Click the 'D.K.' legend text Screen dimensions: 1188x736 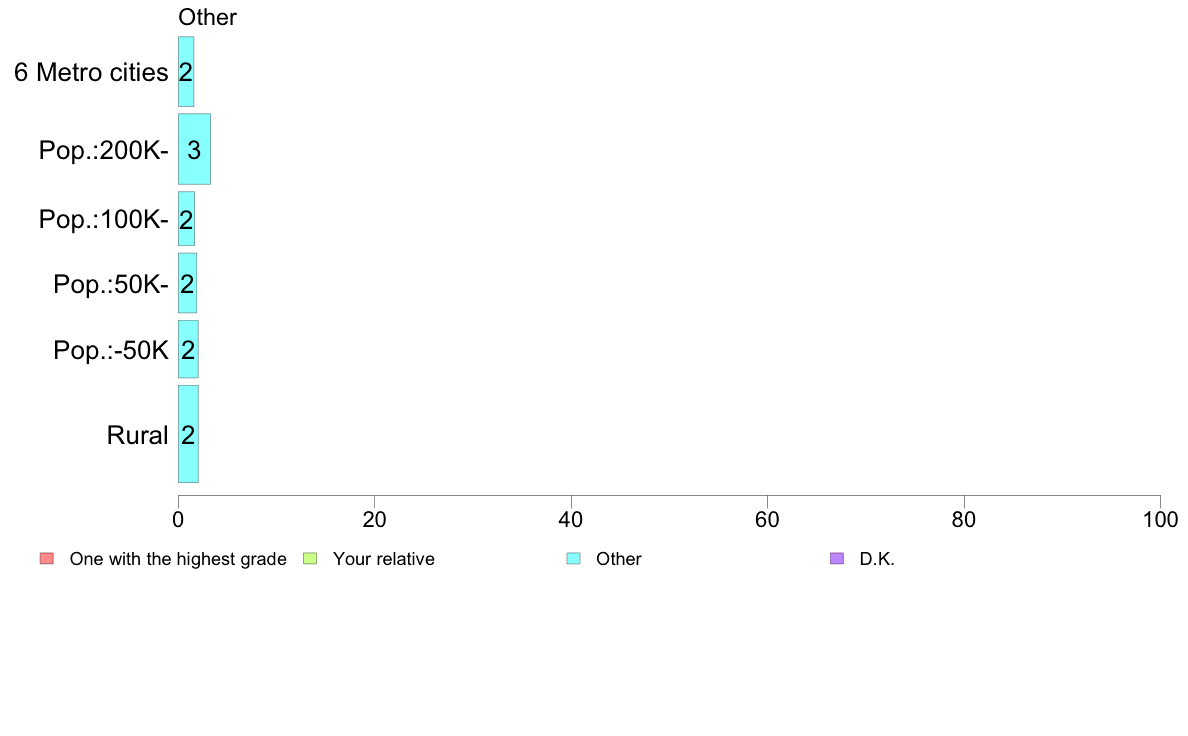[x=877, y=559]
